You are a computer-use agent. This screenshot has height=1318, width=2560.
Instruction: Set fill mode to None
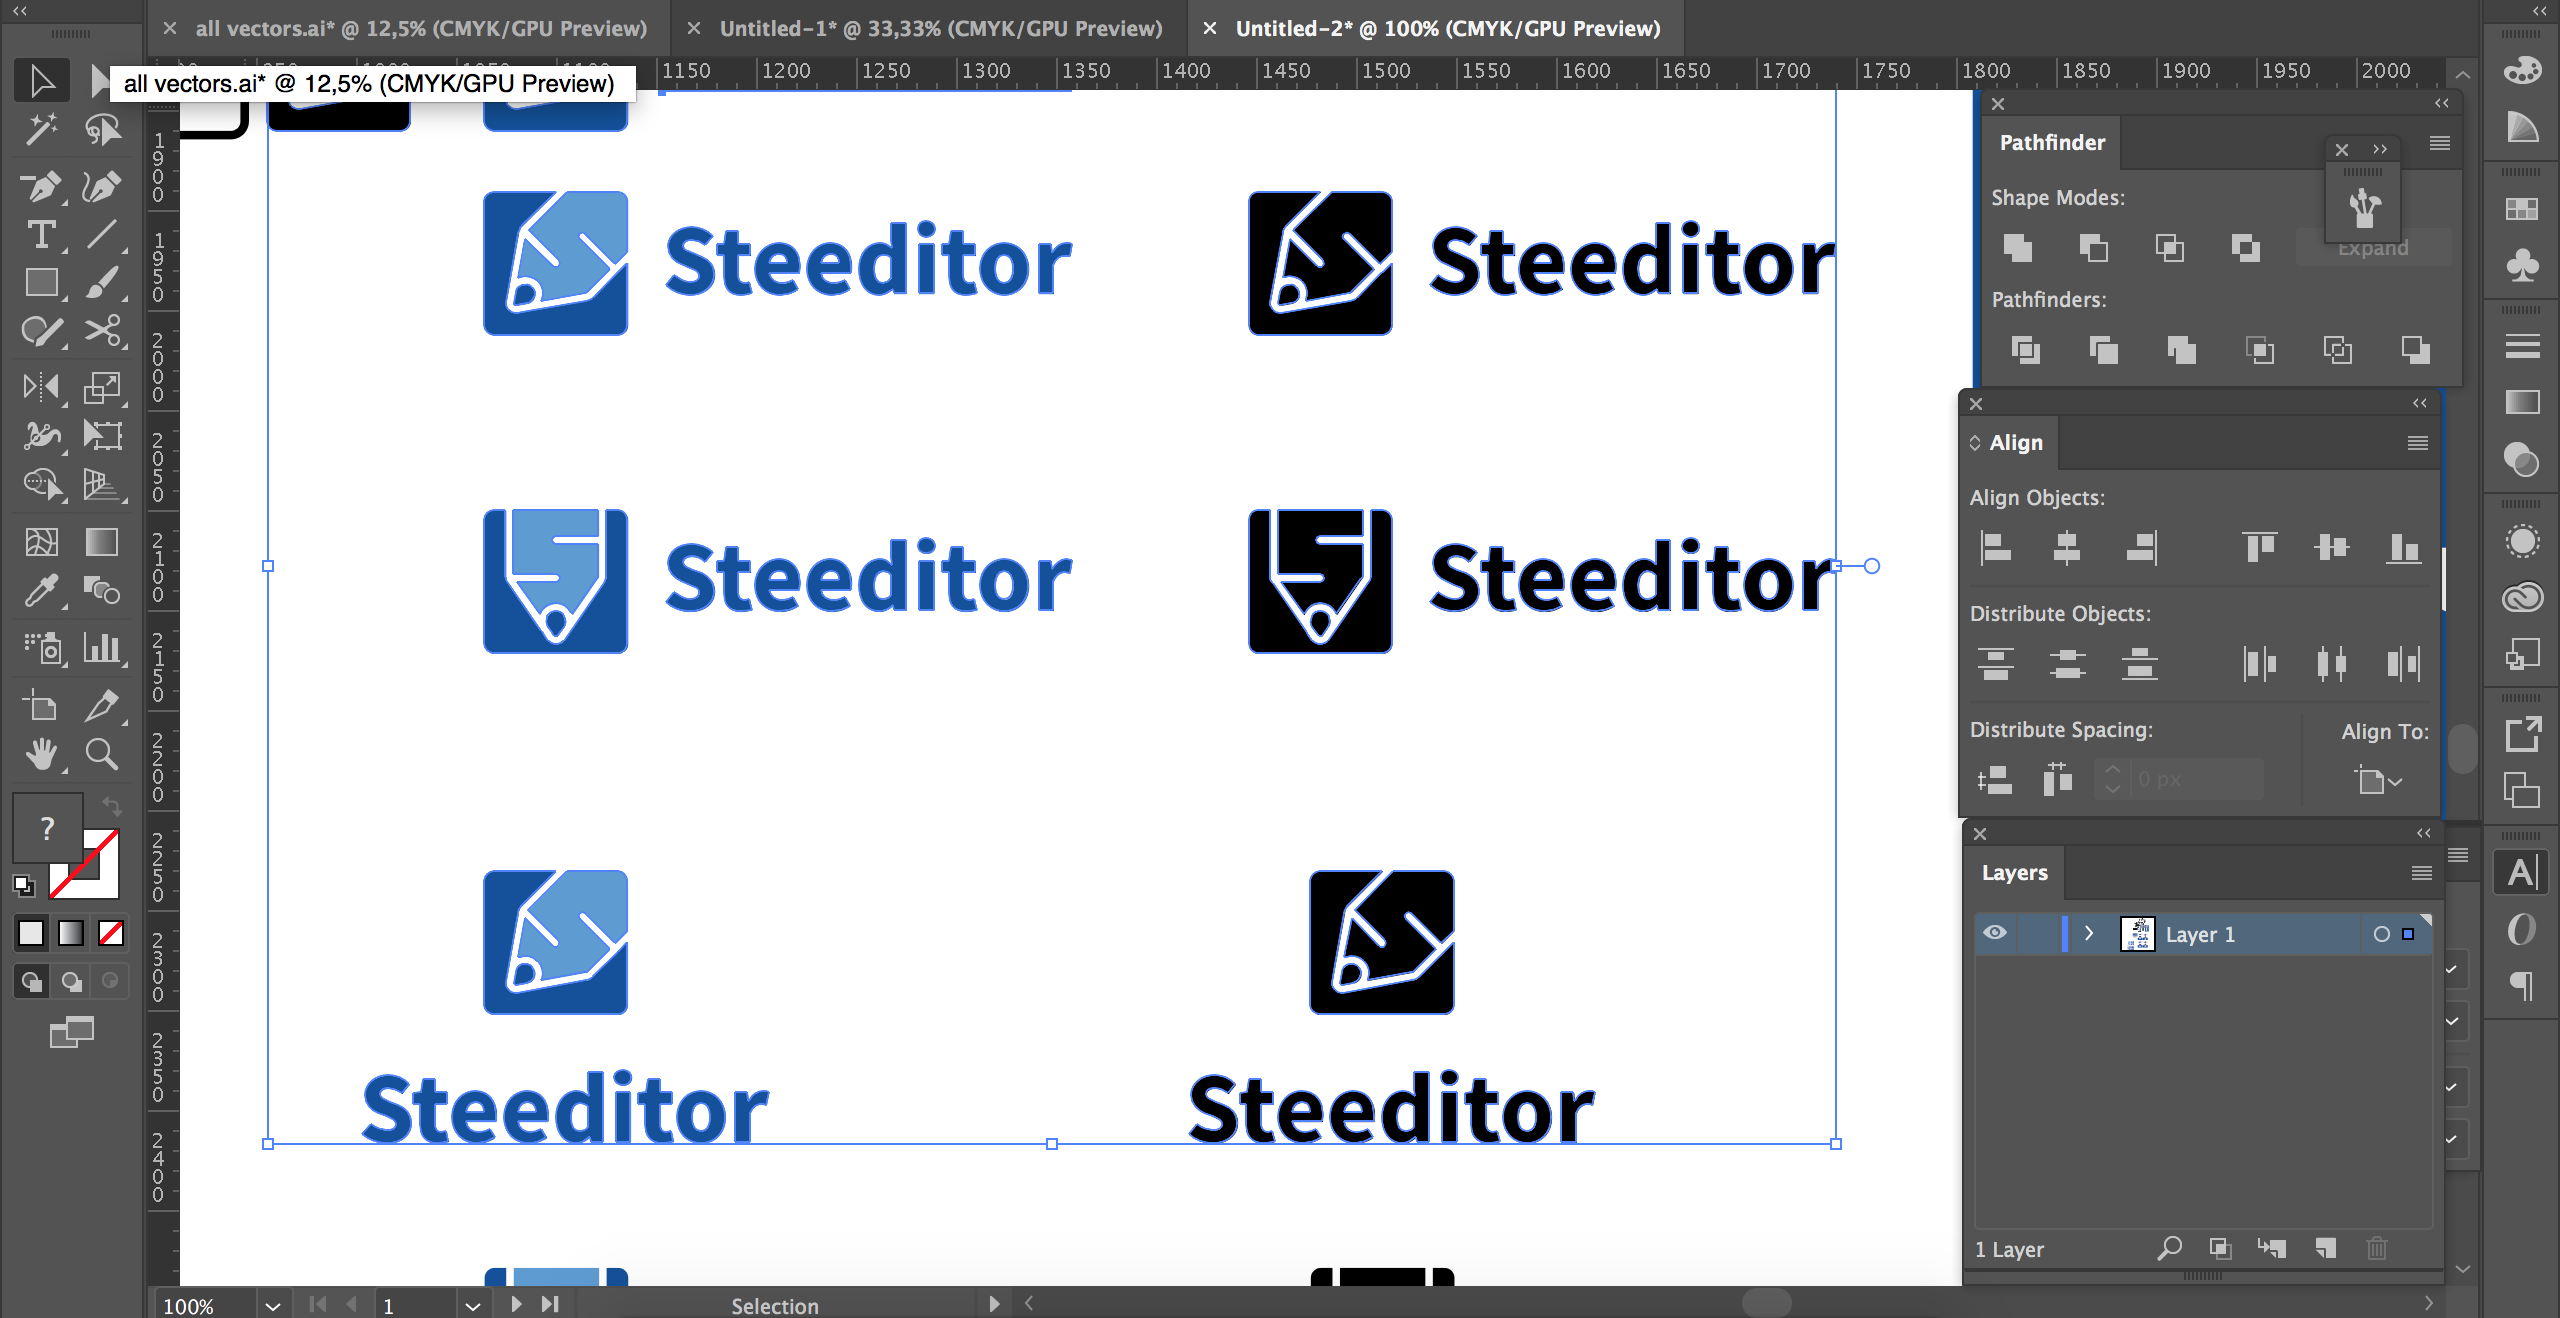tap(111, 933)
